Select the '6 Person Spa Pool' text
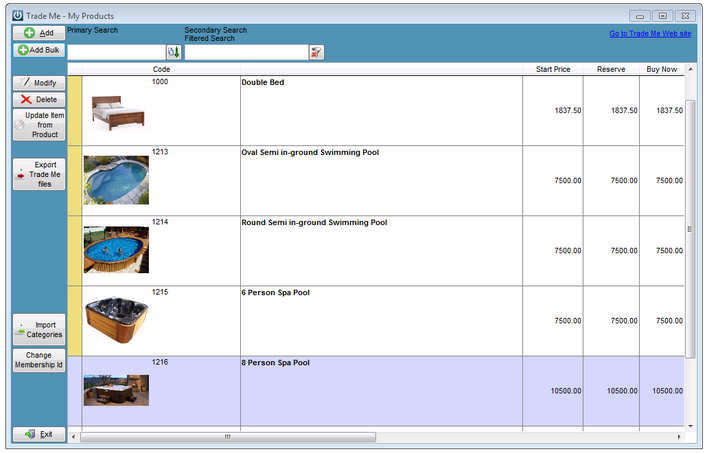The width and height of the screenshot is (707, 454). click(x=275, y=293)
